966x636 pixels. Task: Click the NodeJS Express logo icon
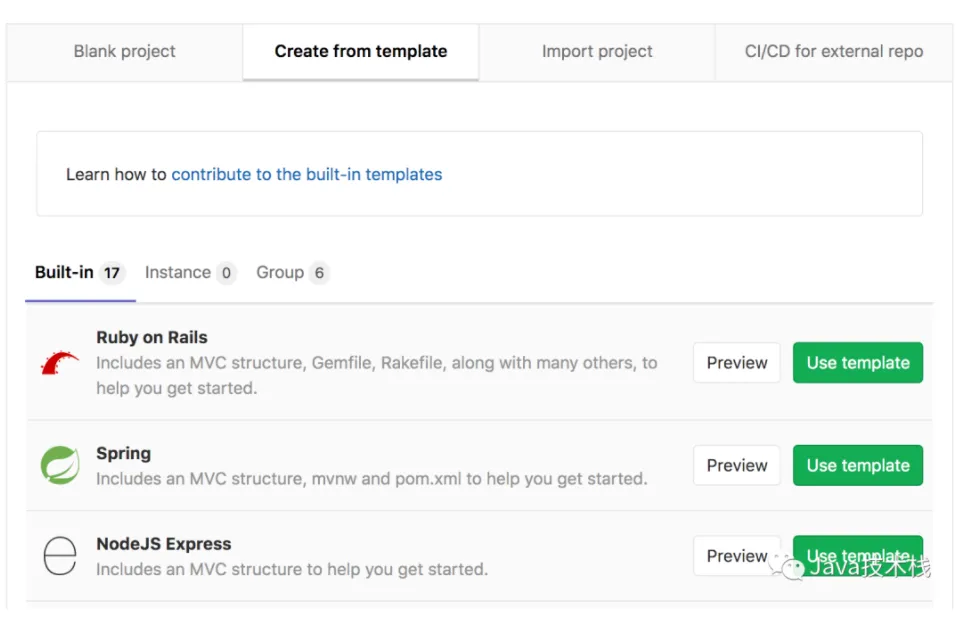60,556
